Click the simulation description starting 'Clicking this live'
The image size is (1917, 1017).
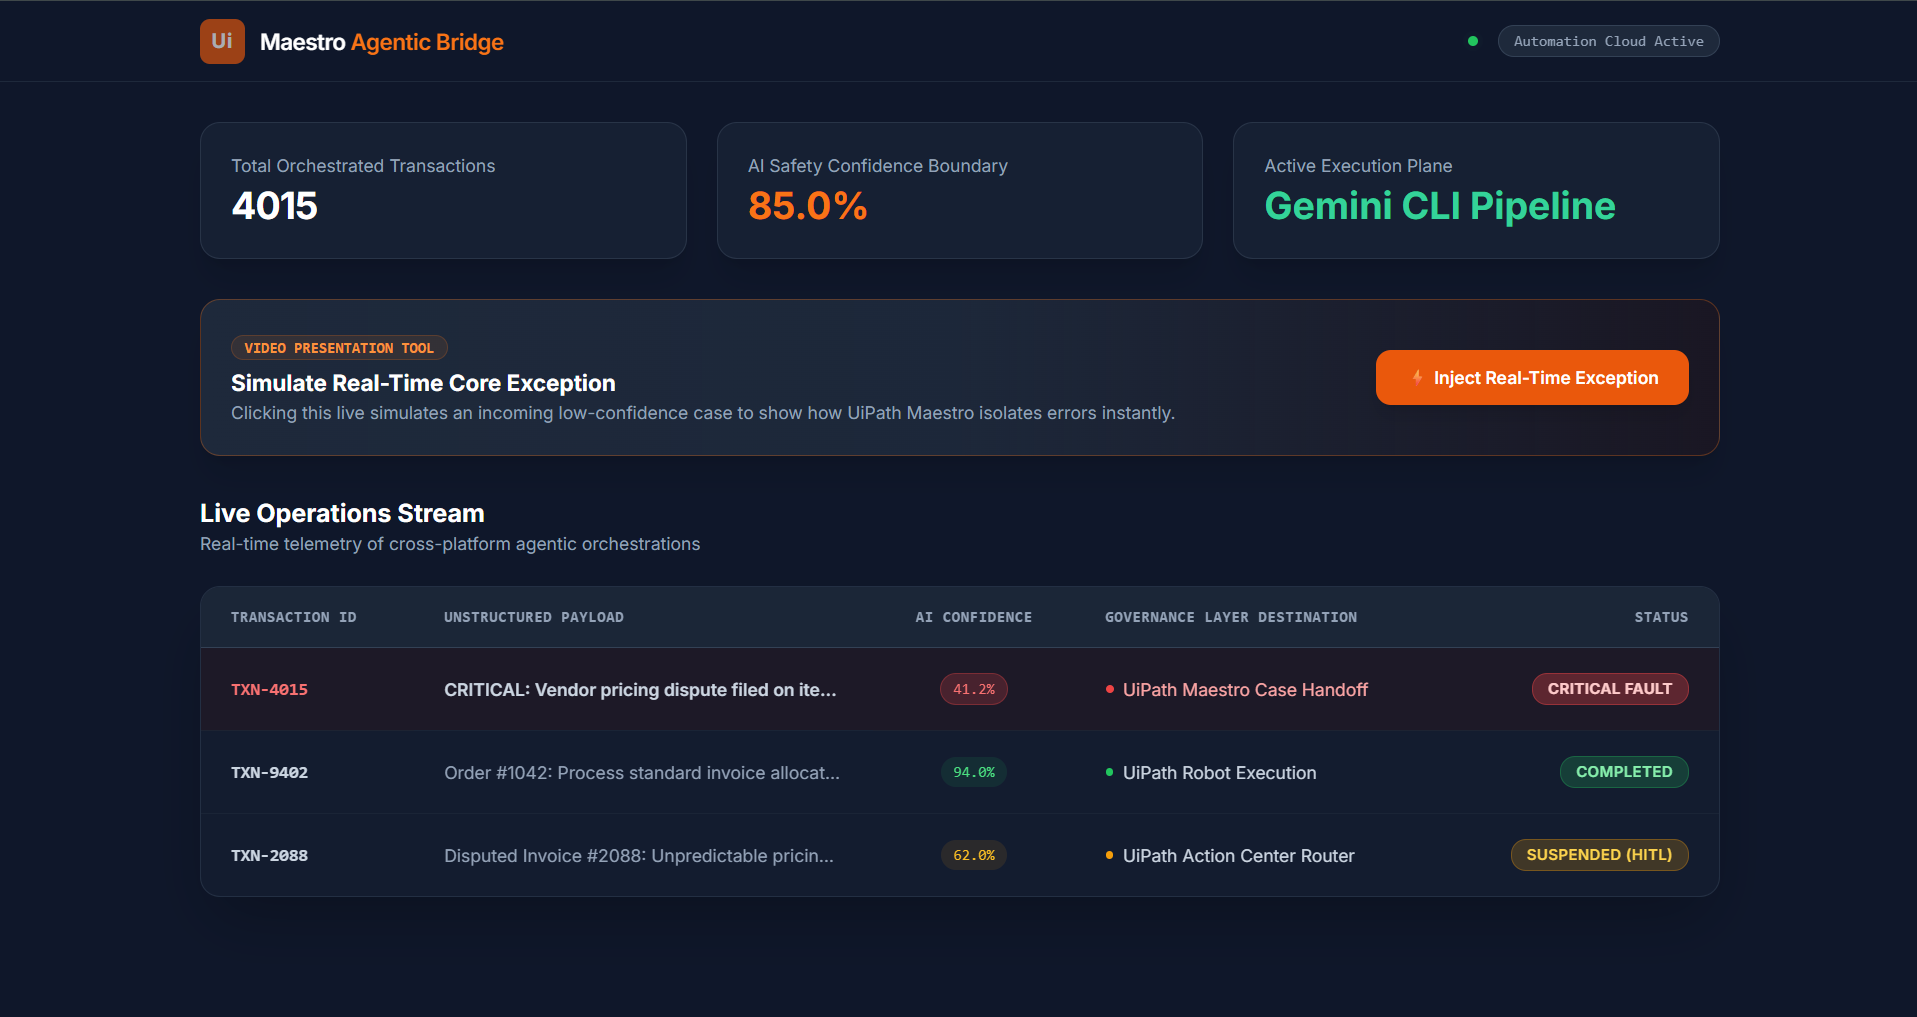pyautogui.click(x=703, y=413)
